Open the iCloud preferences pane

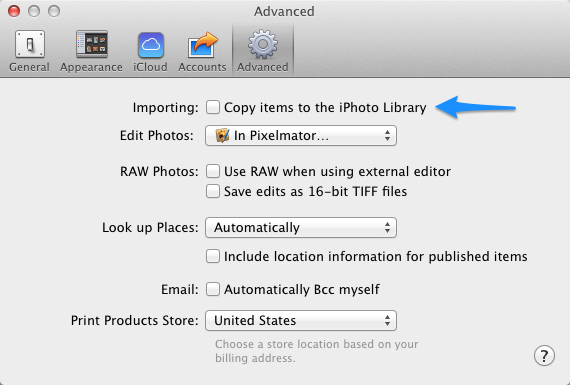(x=150, y=51)
